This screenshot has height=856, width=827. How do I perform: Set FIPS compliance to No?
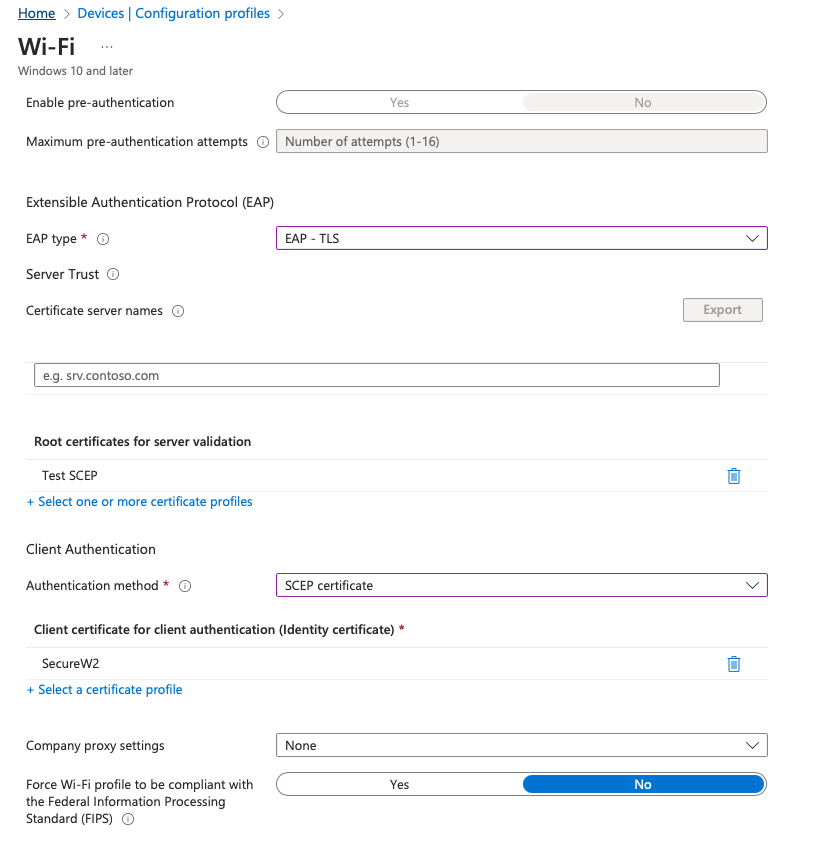click(643, 784)
